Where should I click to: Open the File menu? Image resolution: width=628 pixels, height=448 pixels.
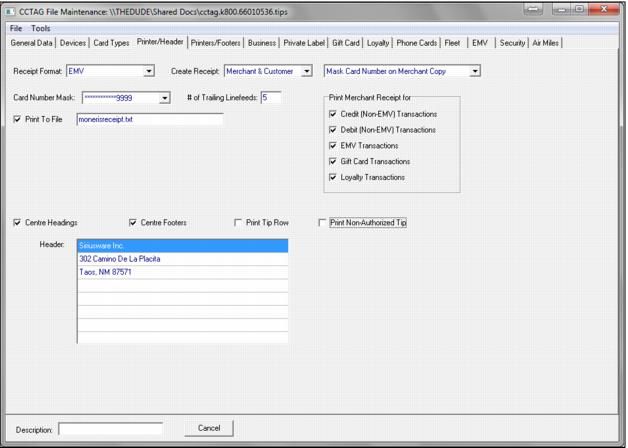[16, 28]
